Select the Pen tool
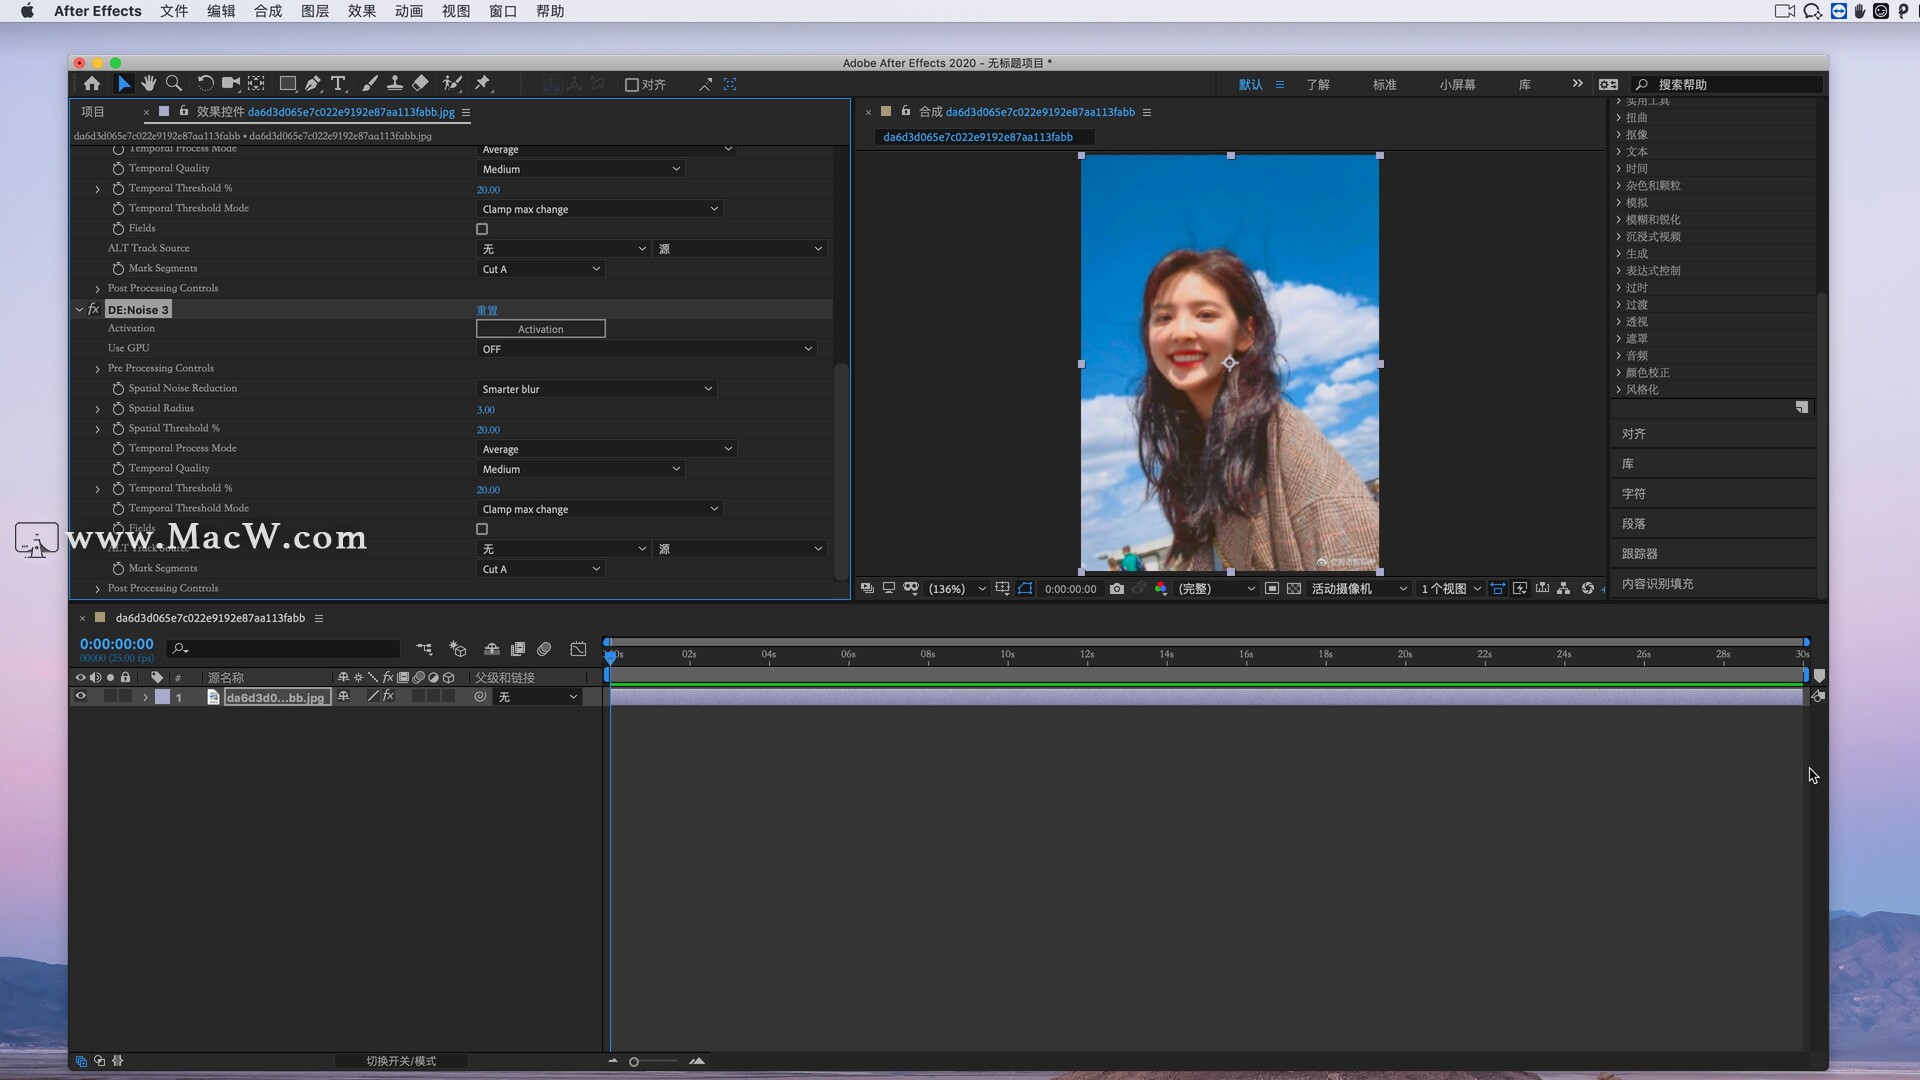Image resolution: width=1920 pixels, height=1080 pixels. click(x=313, y=84)
